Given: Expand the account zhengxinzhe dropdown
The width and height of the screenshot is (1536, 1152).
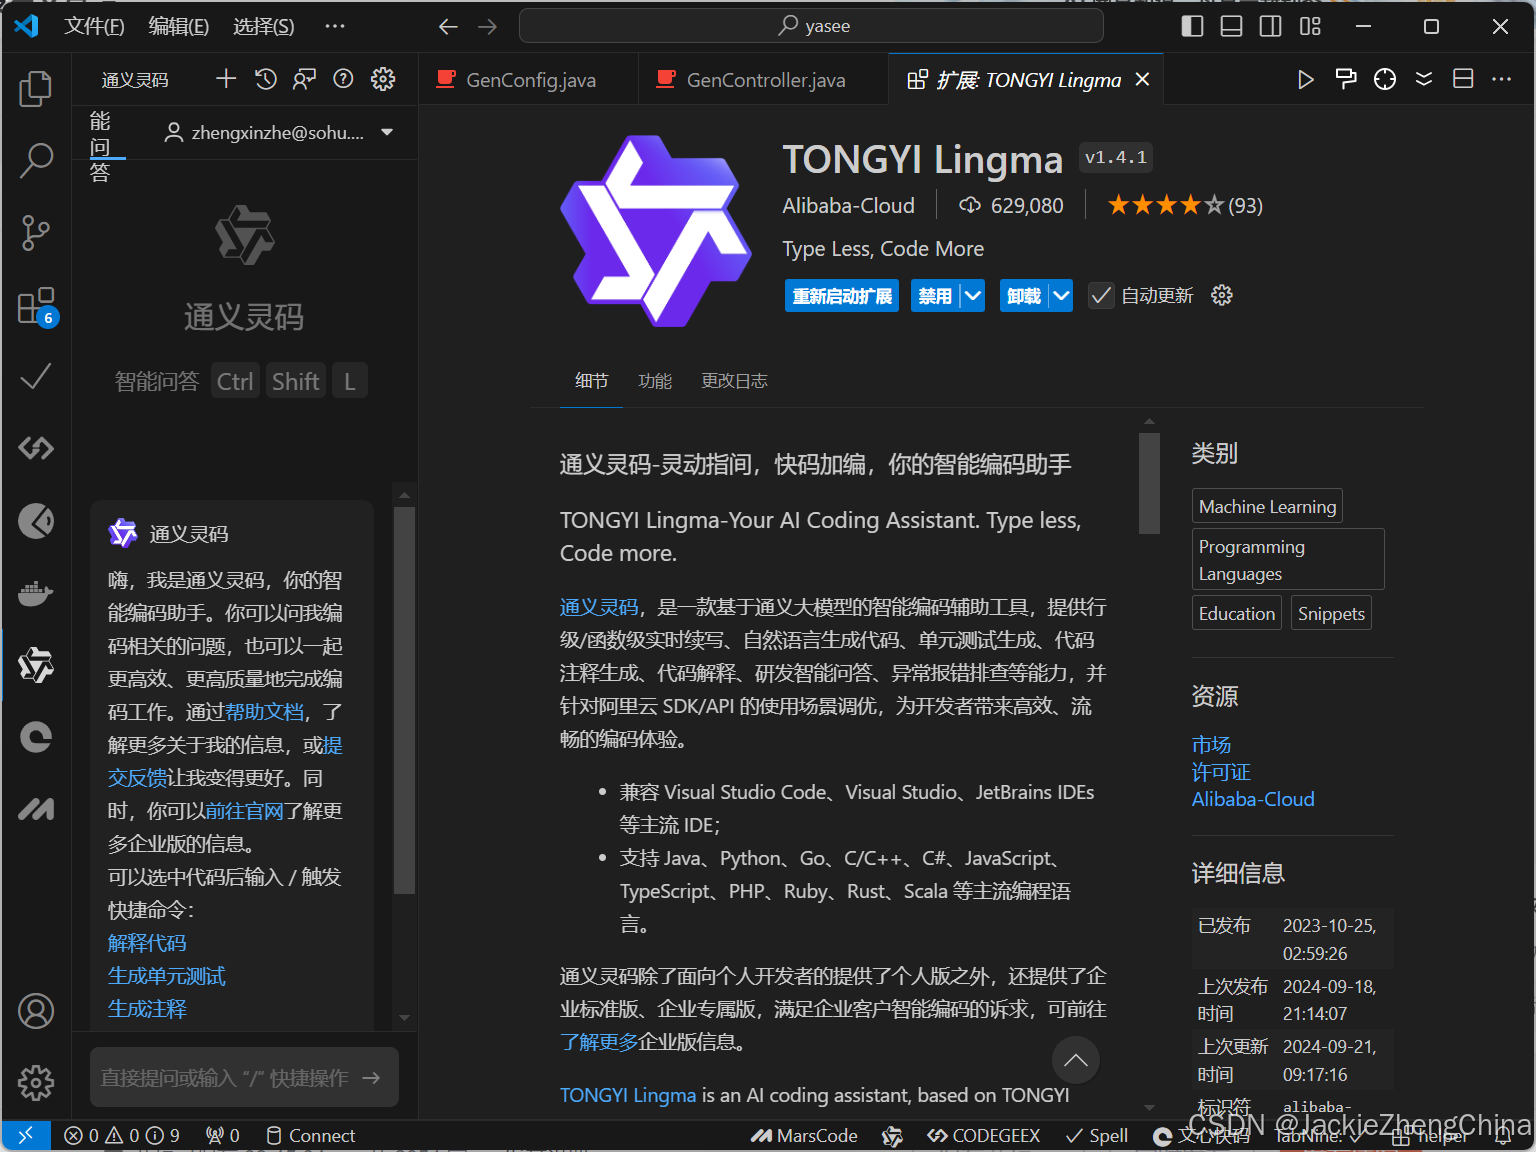Looking at the screenshot, I should (x=387, y=132).
